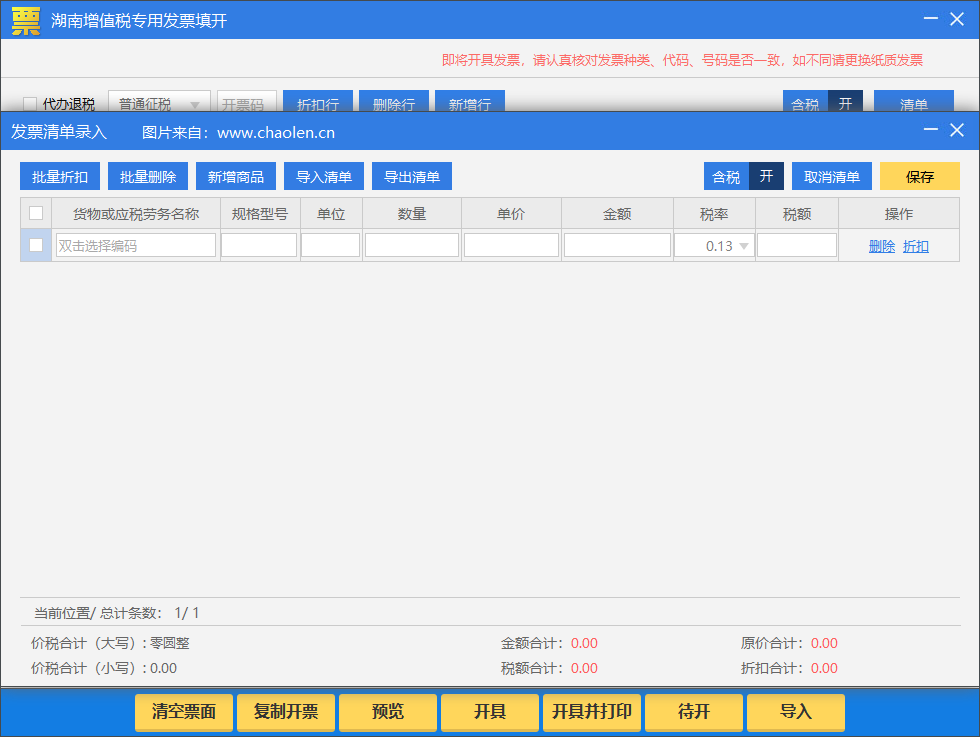Click the 导入 button on the bottom bar
Viewport: 980px width, 737px height.
tap(796, 711)
